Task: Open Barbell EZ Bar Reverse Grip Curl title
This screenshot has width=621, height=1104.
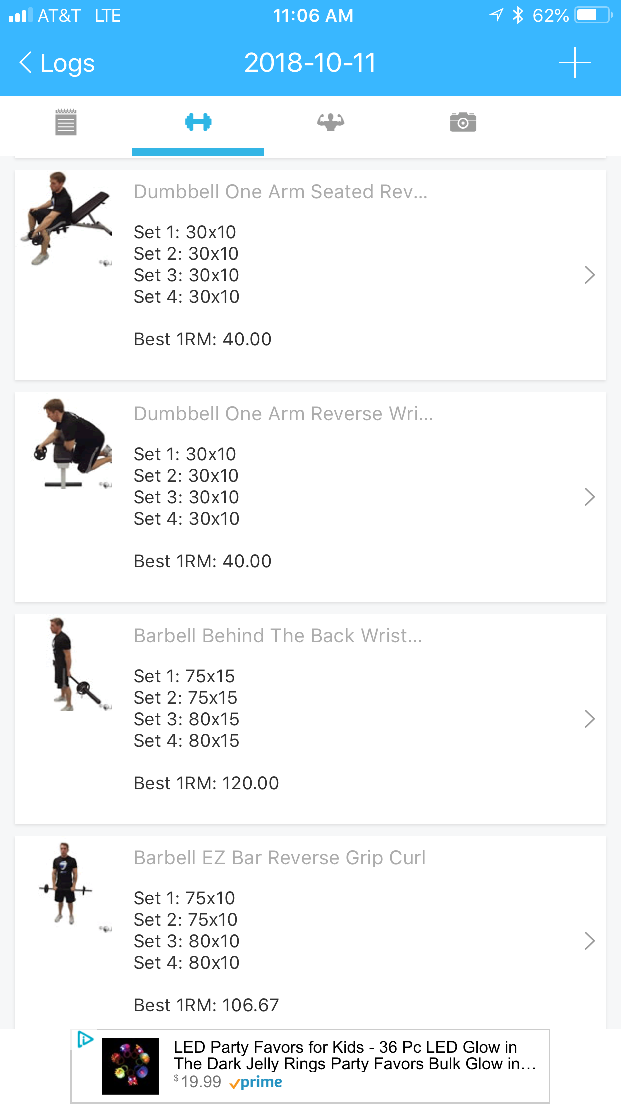Action: (x=280, y=857)
